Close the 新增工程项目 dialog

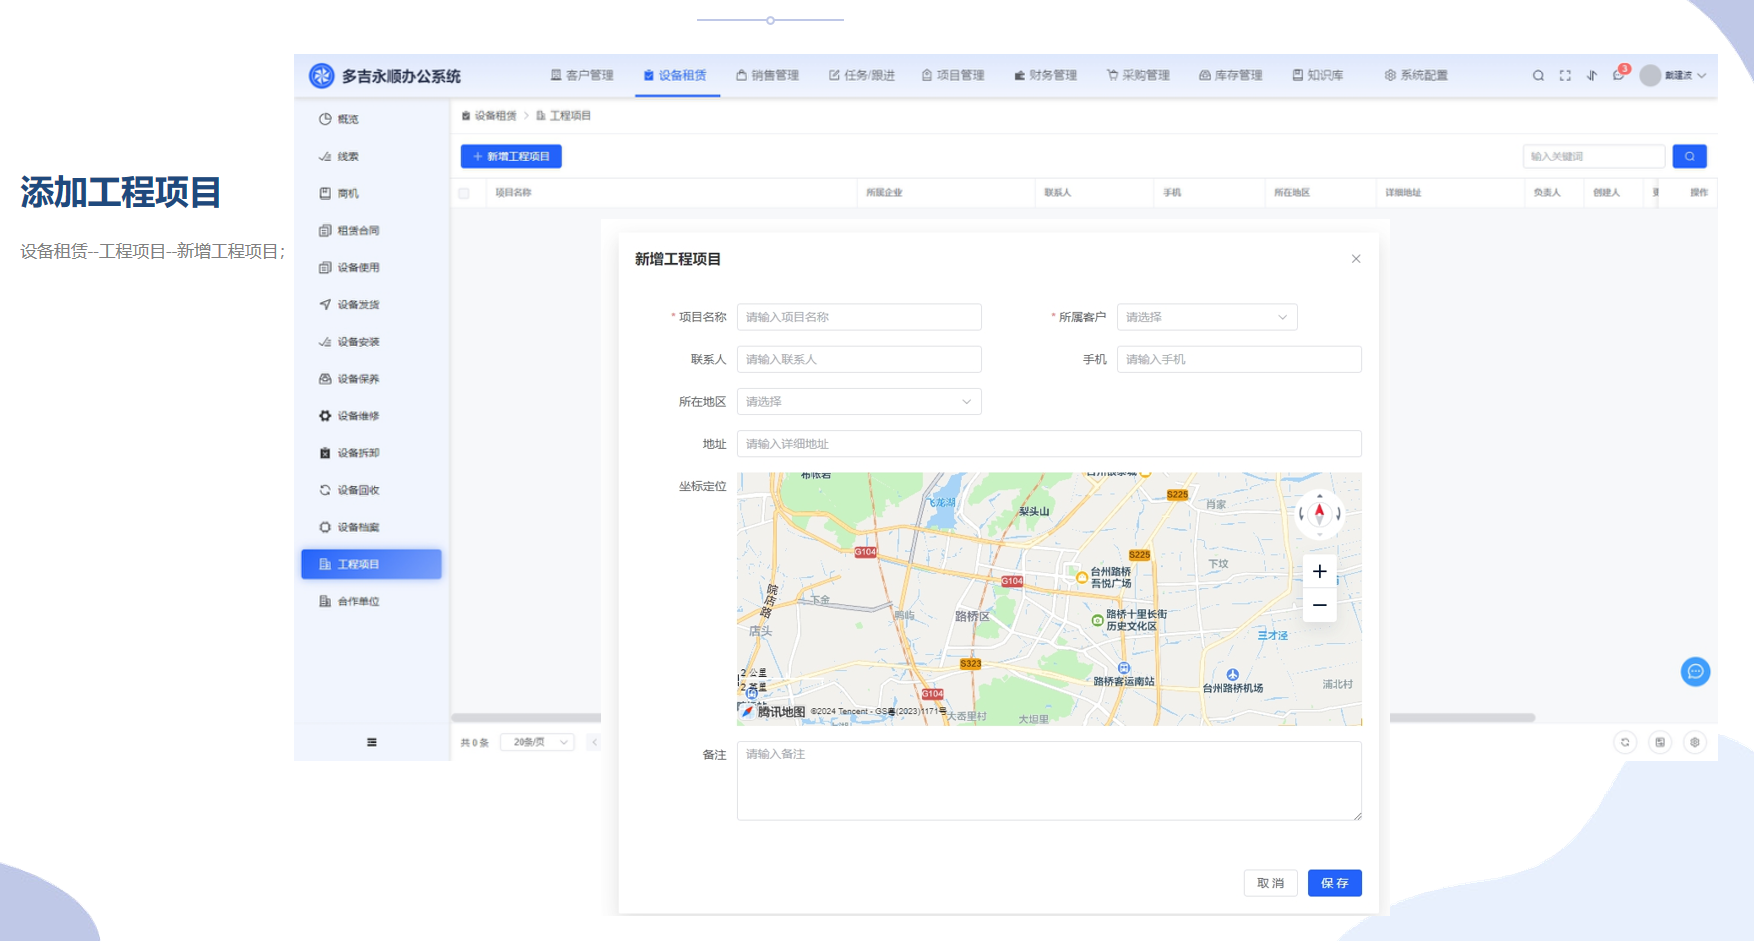tap(1356, 259)
